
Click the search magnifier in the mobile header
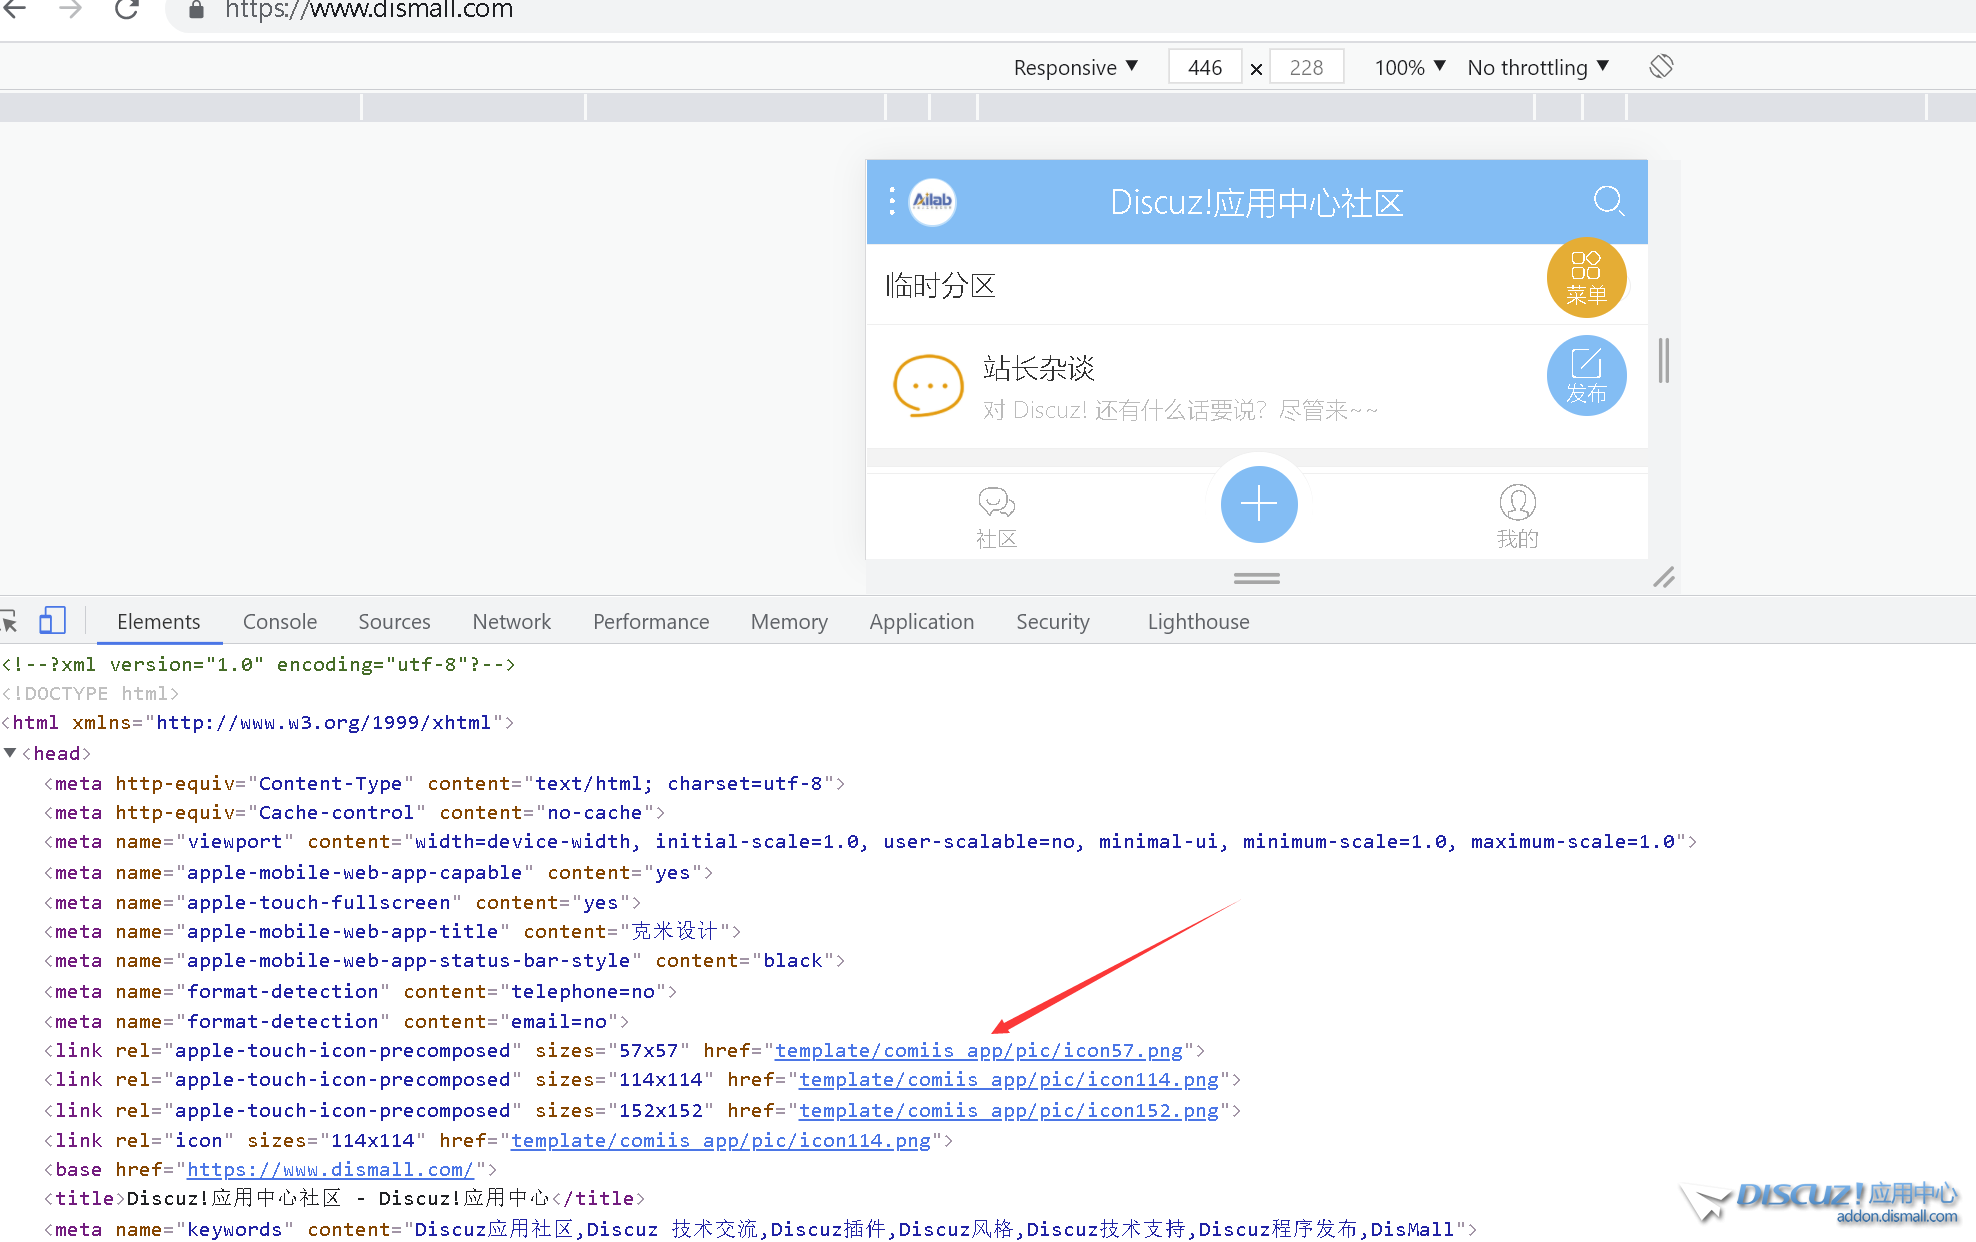tap(1608, 200)
